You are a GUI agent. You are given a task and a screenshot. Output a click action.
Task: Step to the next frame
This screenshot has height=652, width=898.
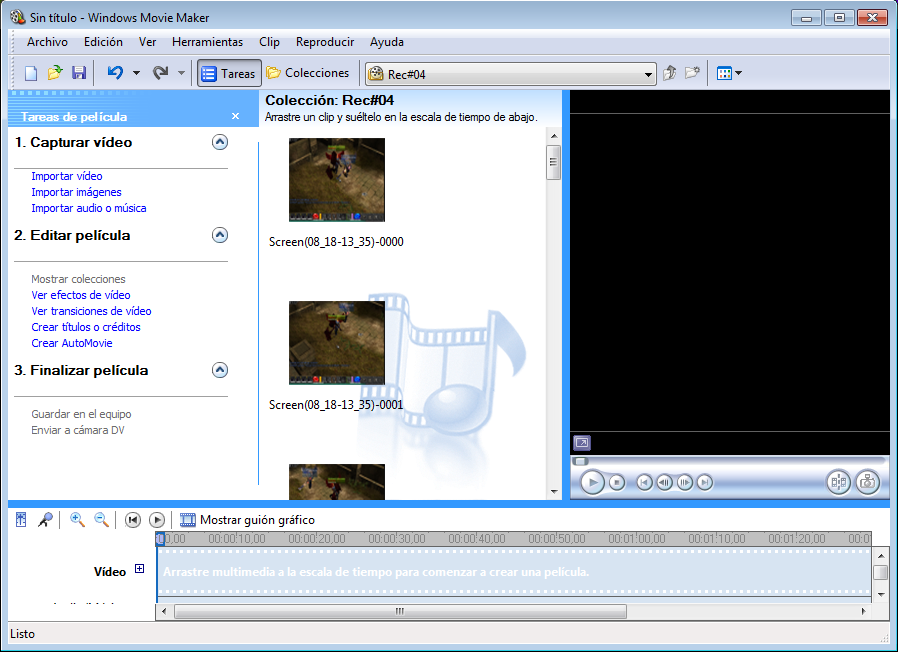pyautogui.click(x=685, y=482)
